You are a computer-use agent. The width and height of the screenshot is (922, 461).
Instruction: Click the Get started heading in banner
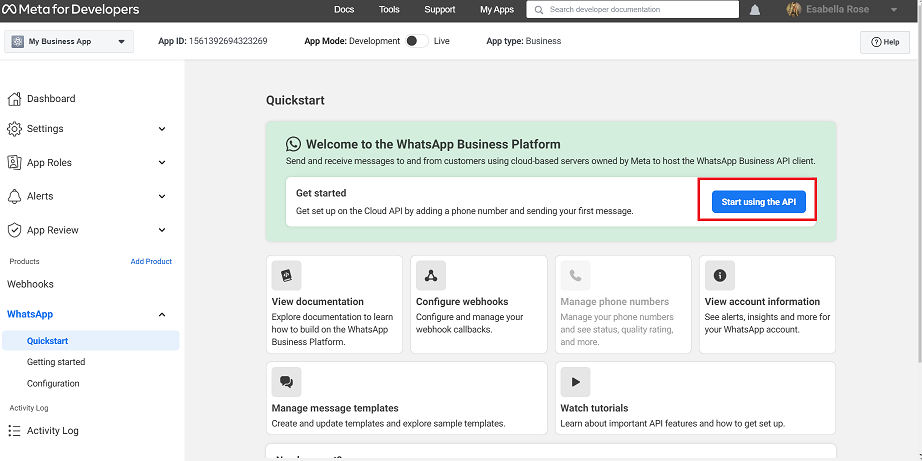[x=321, y=193]
